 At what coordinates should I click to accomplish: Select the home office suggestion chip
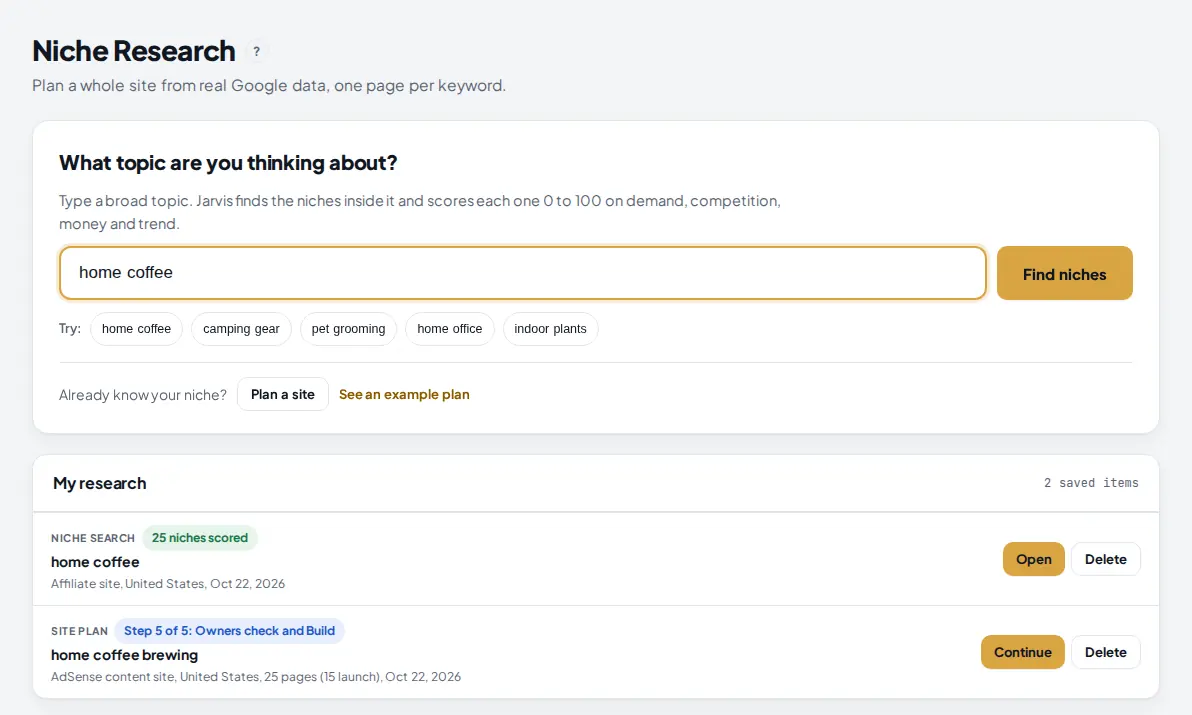(449, 329)
